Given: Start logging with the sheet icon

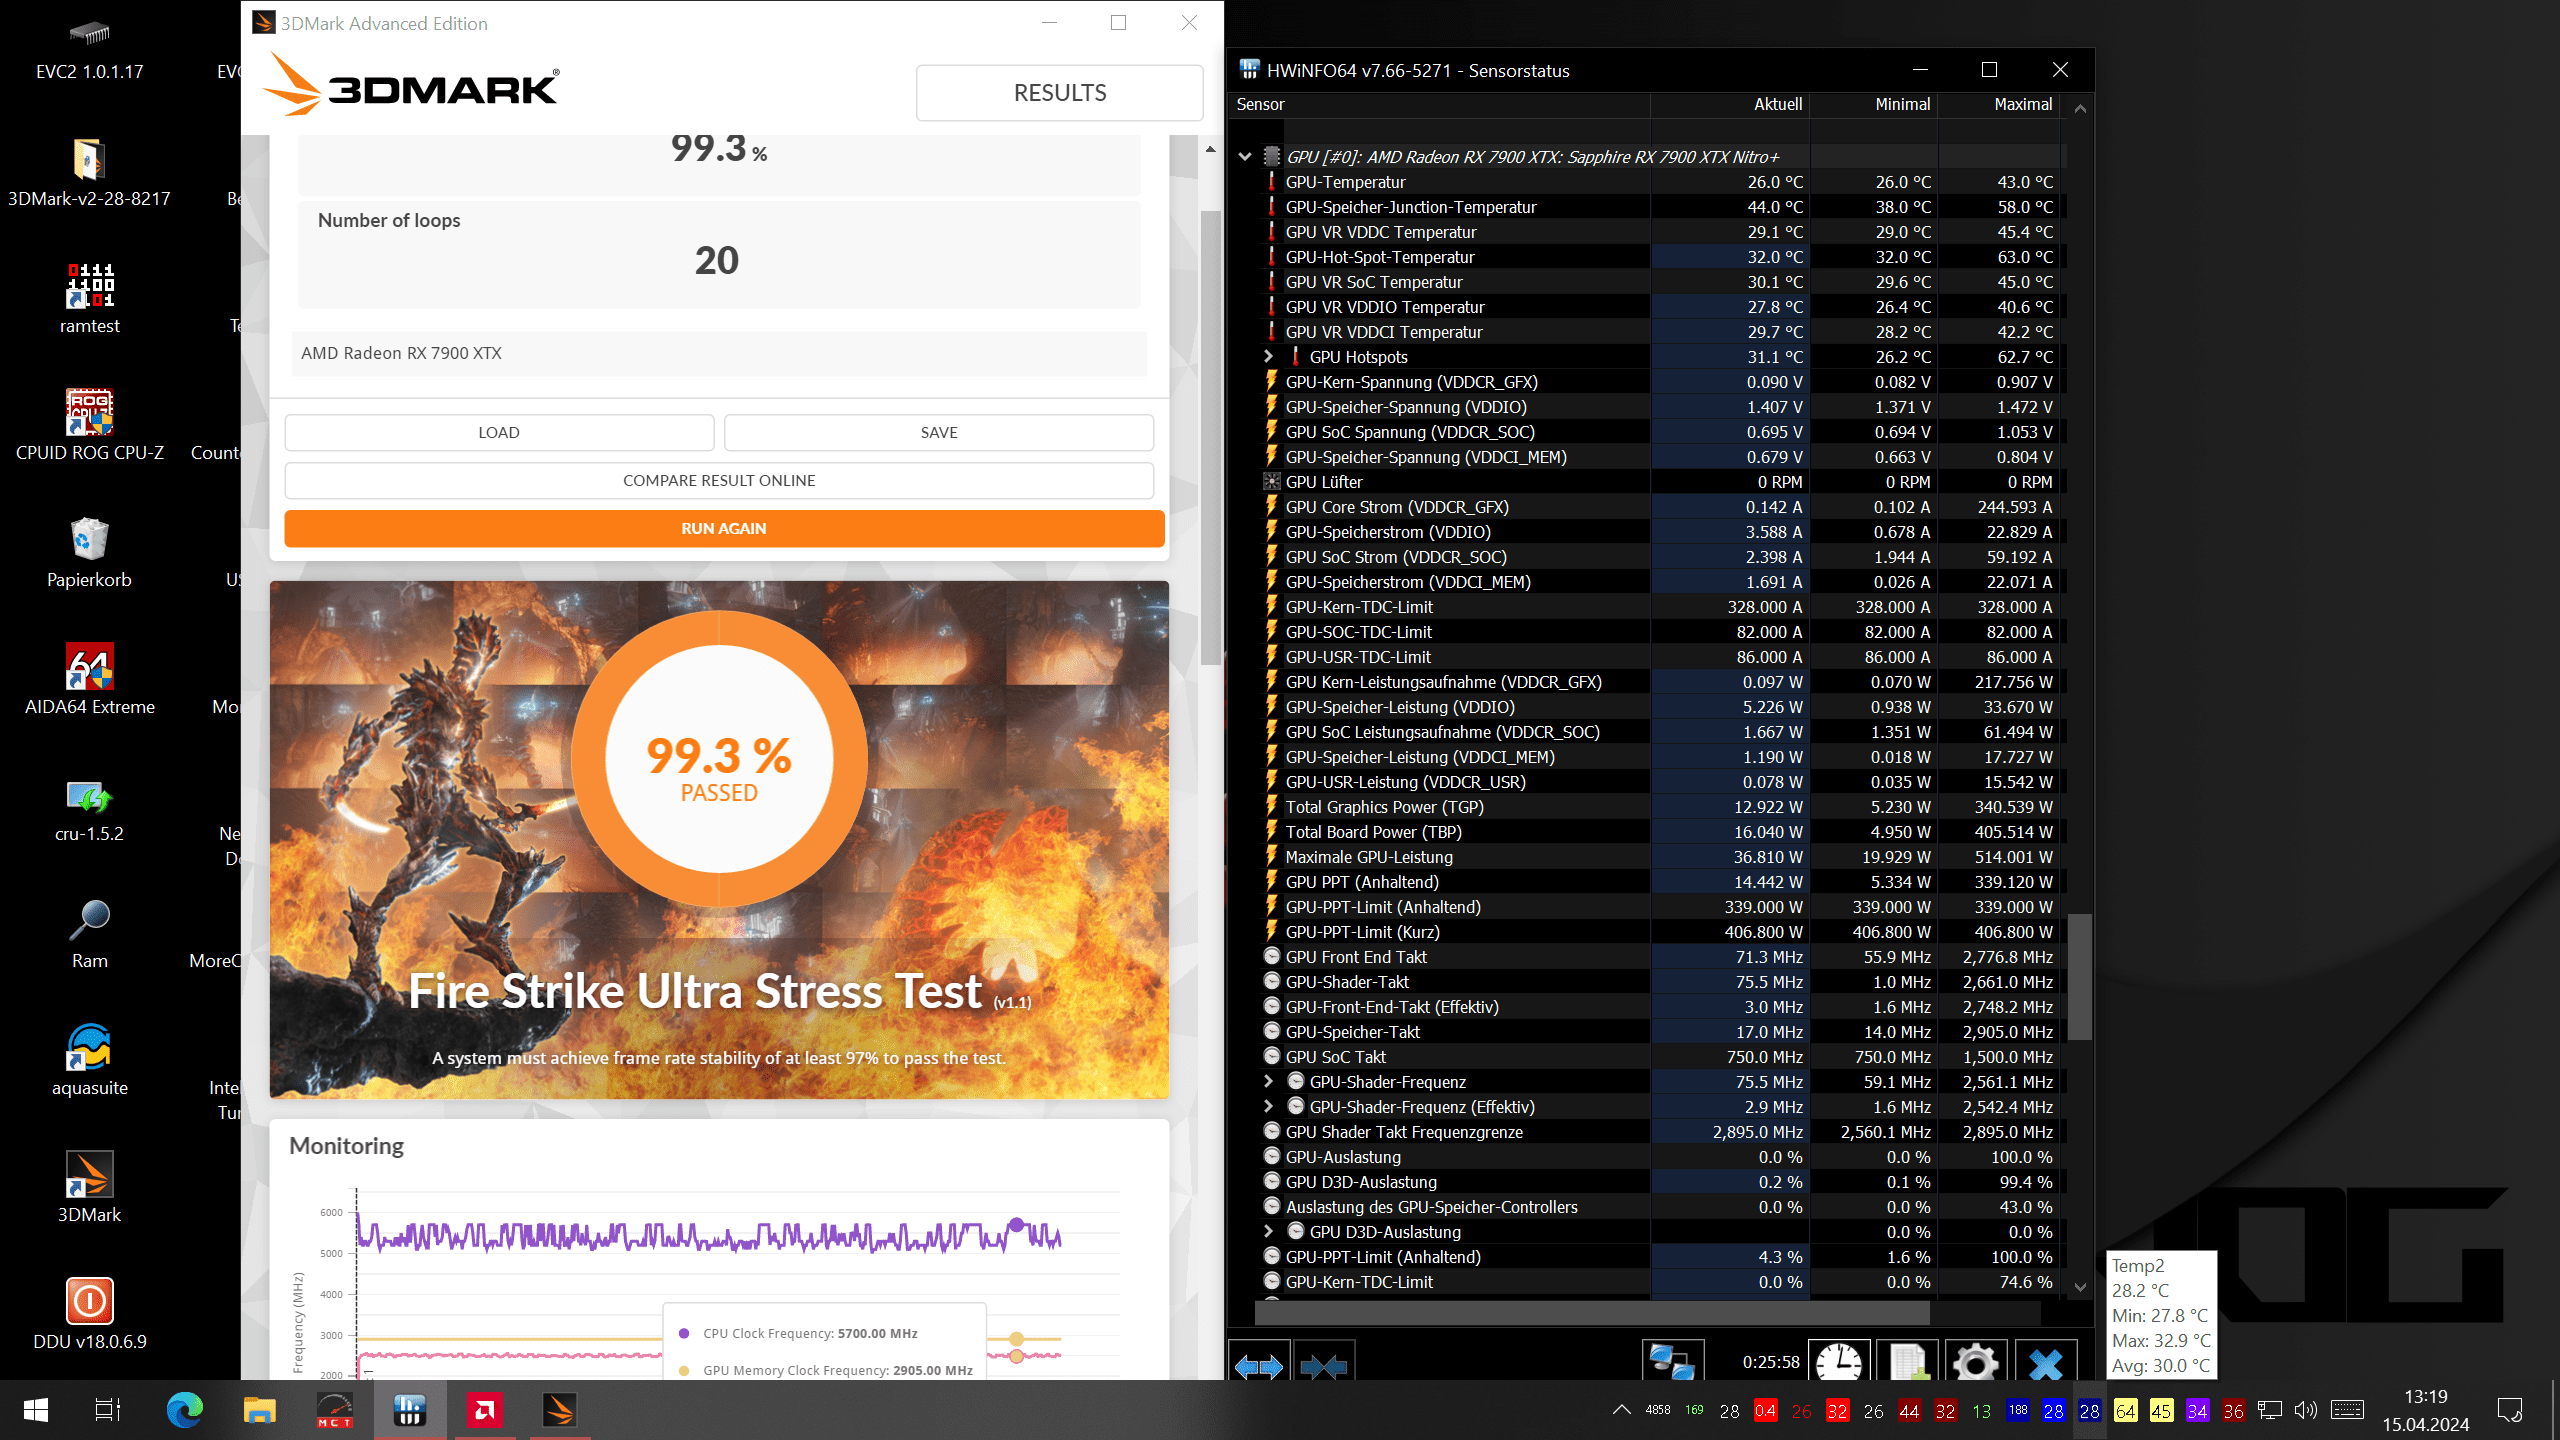Looking at the screenshot, I should [1907, 1363].
